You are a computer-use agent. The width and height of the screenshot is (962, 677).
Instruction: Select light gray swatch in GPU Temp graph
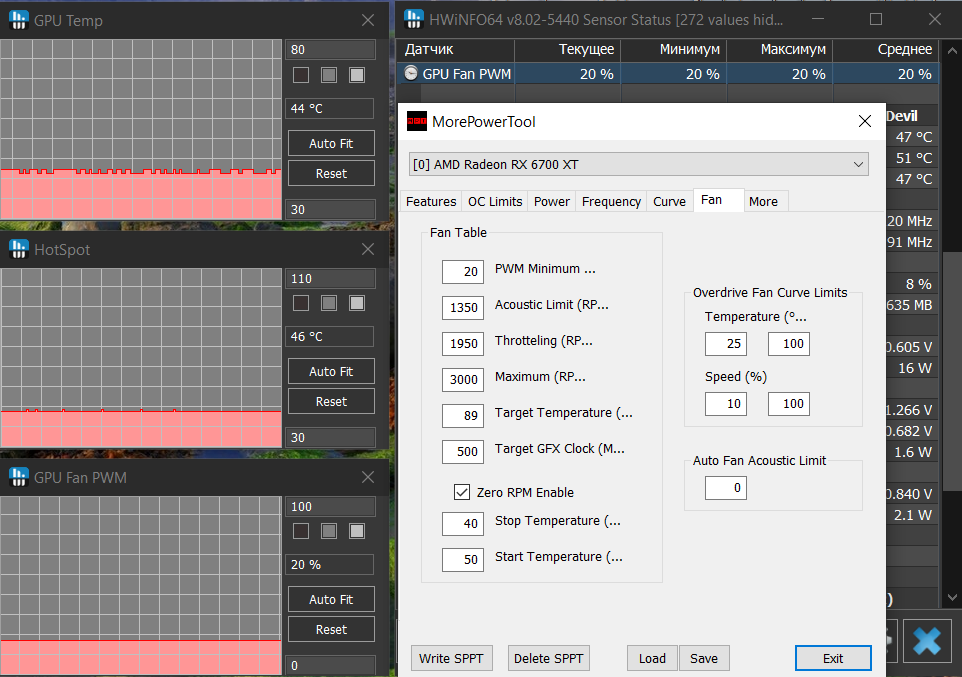point(357,75)
